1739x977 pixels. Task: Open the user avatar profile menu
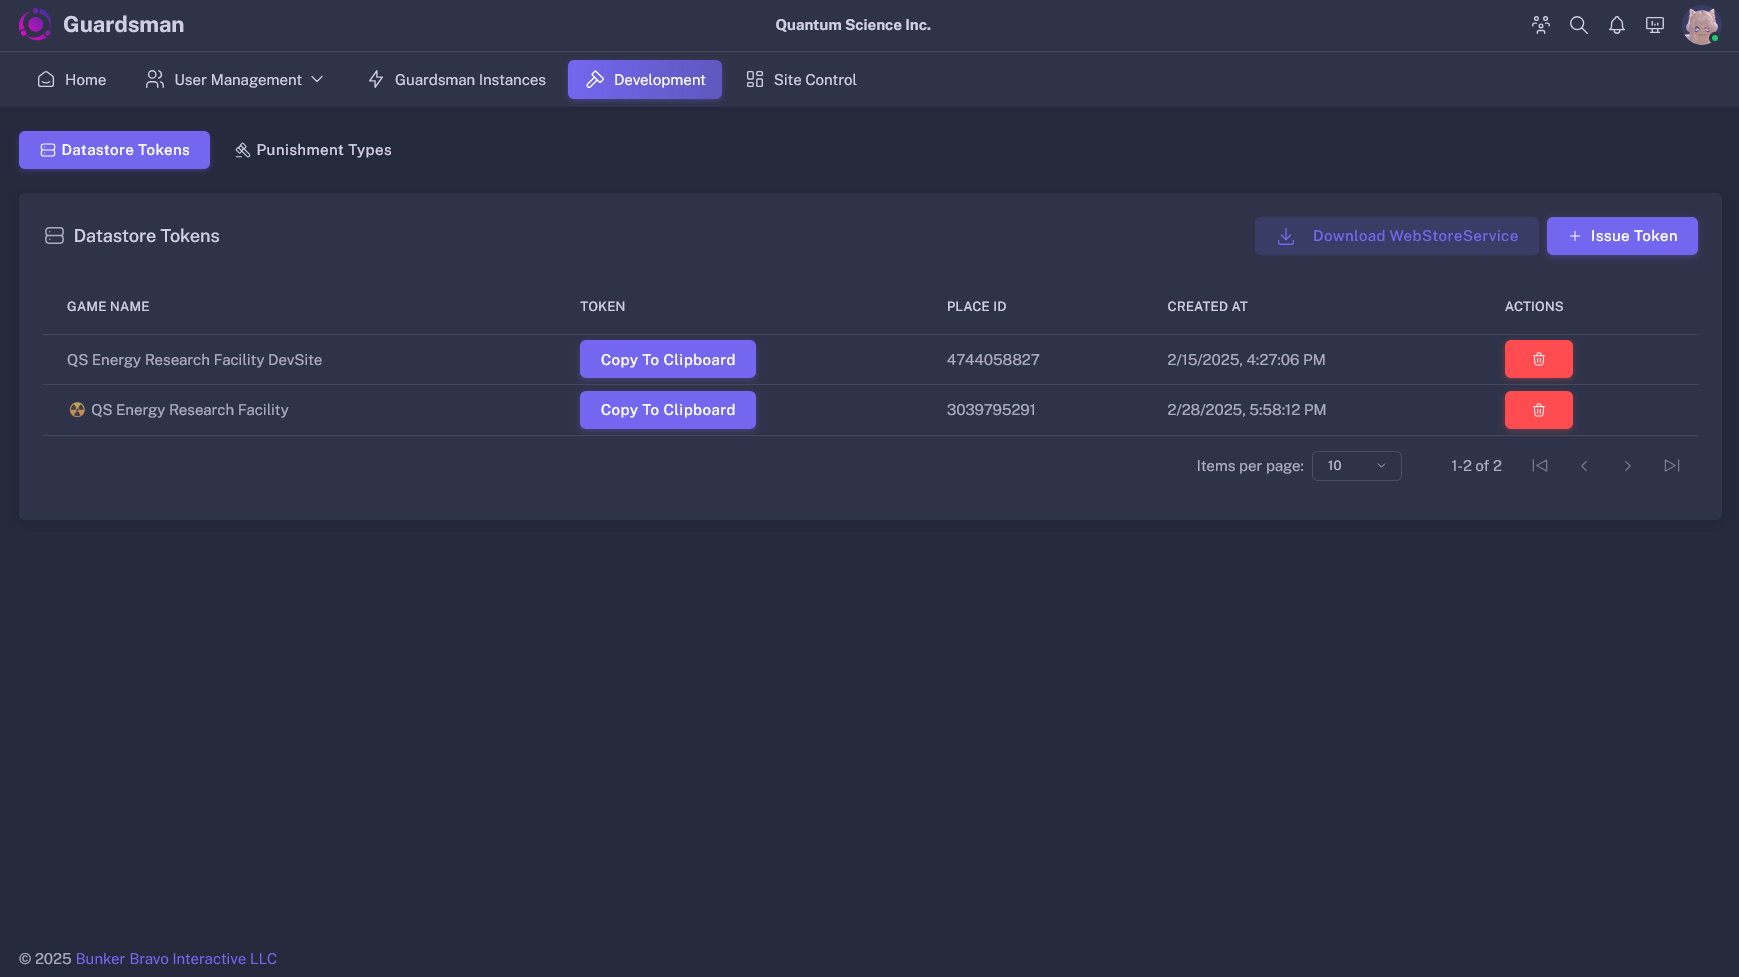tap(1699, 25)
